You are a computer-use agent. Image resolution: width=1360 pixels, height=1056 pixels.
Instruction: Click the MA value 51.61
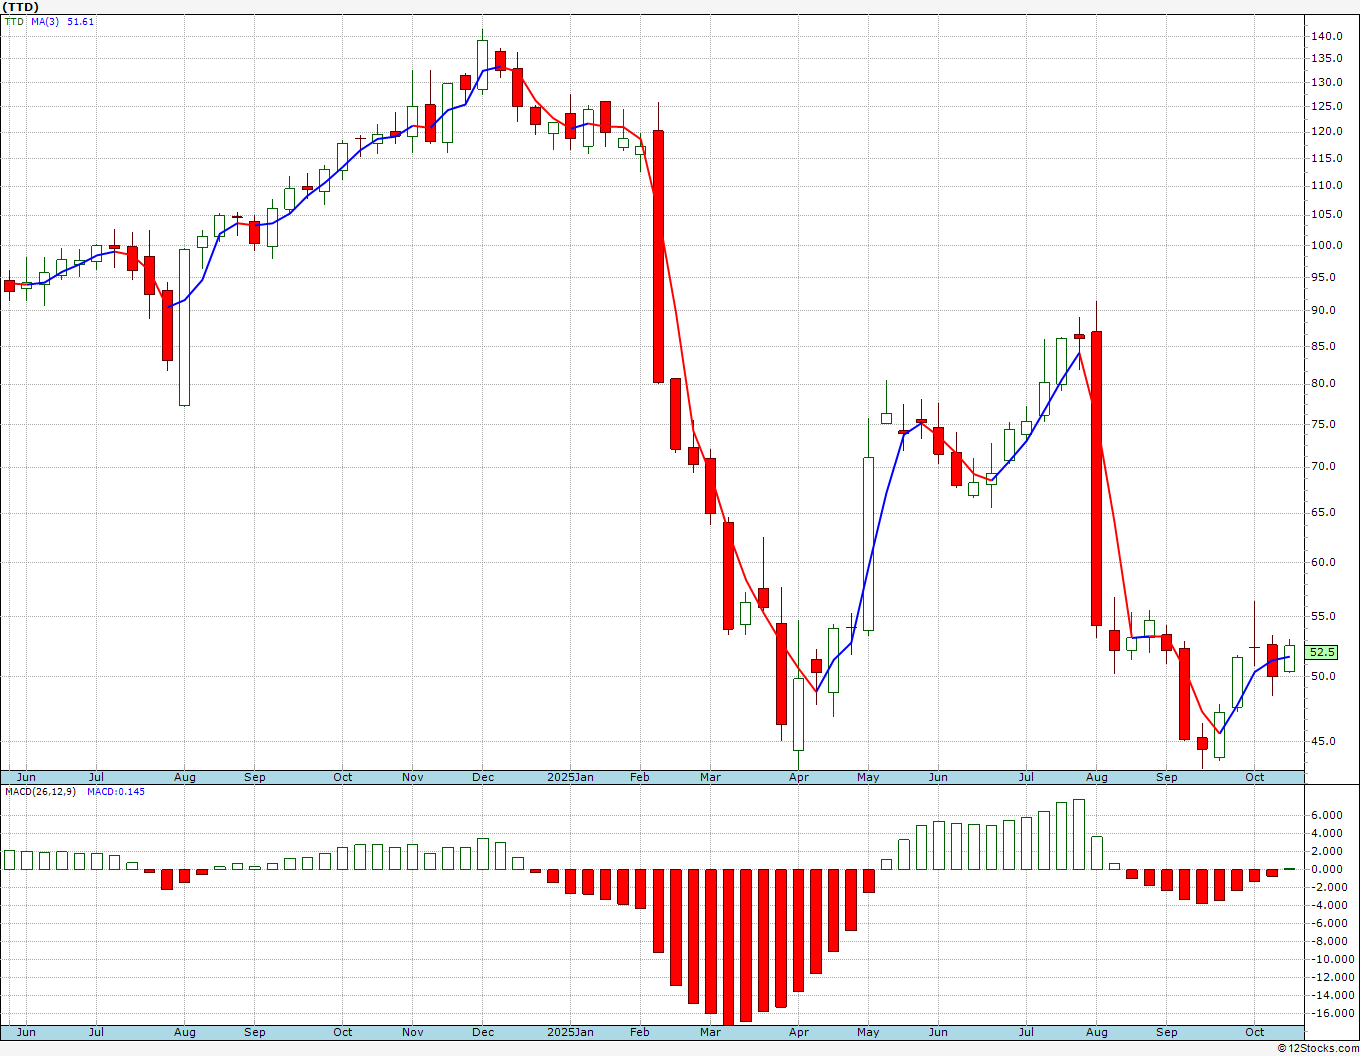pyautogui.click(x=81, y=21)
